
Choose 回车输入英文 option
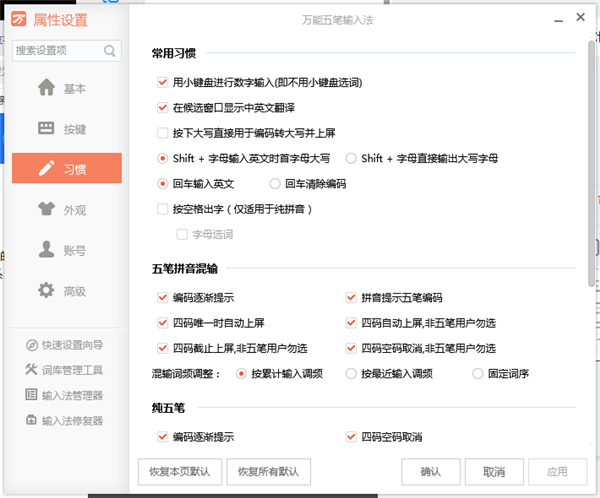pyautogui.click(x=163, y=184)
